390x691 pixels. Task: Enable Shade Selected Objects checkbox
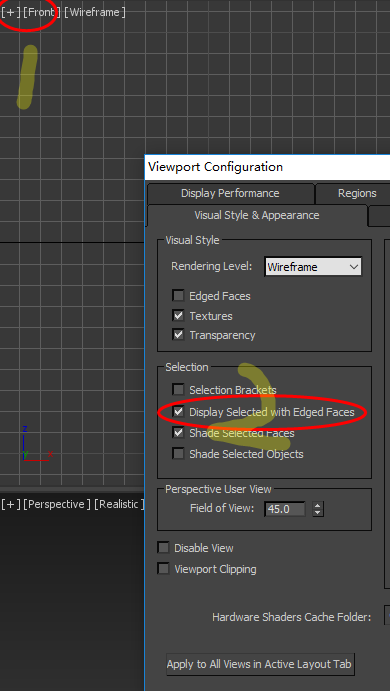point(178,453)
